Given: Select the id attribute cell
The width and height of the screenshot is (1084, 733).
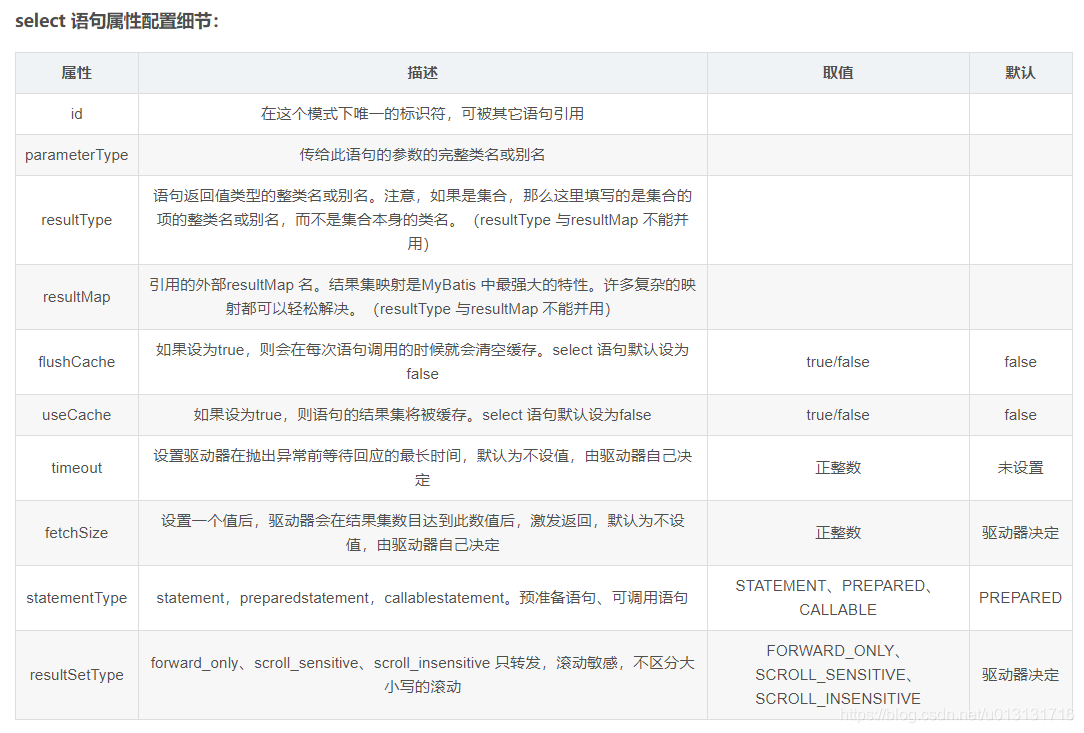Looking at the screenshot, I should [x=76, y=114].
